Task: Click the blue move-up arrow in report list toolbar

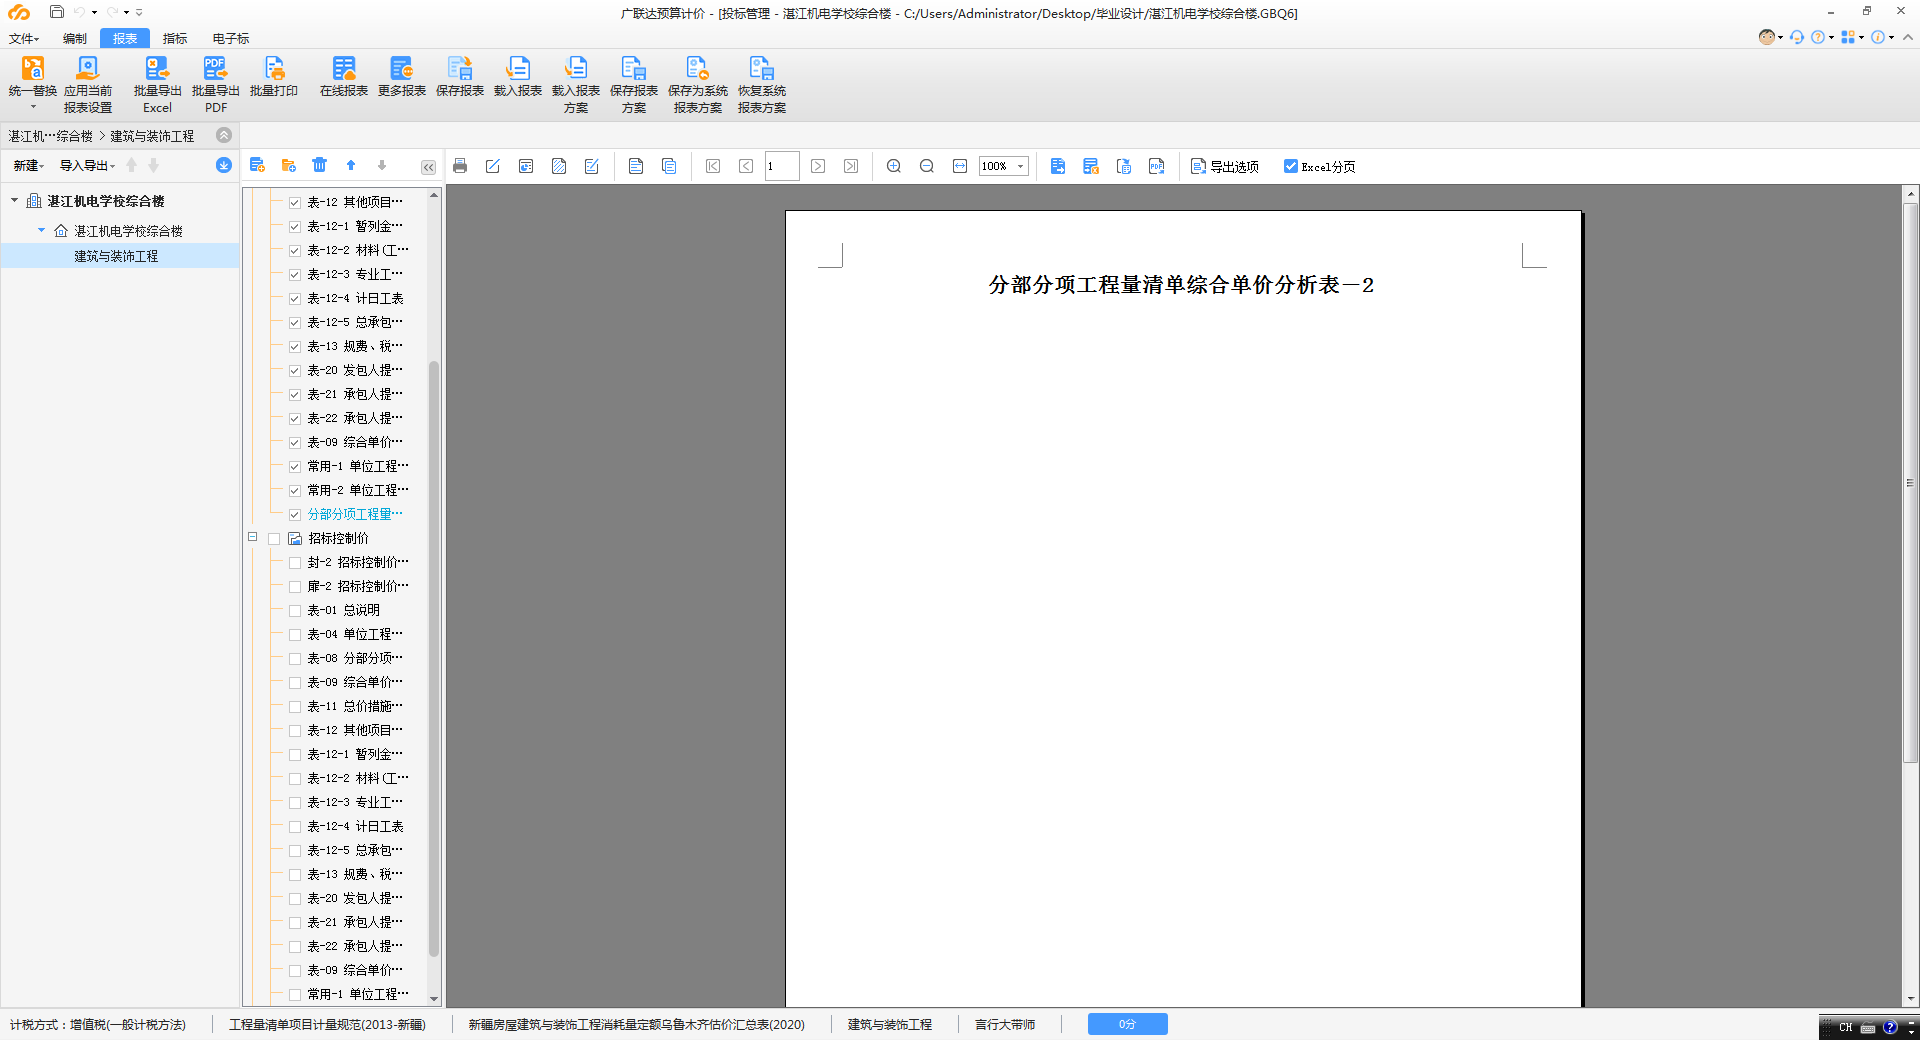Action: coord(351,165)
